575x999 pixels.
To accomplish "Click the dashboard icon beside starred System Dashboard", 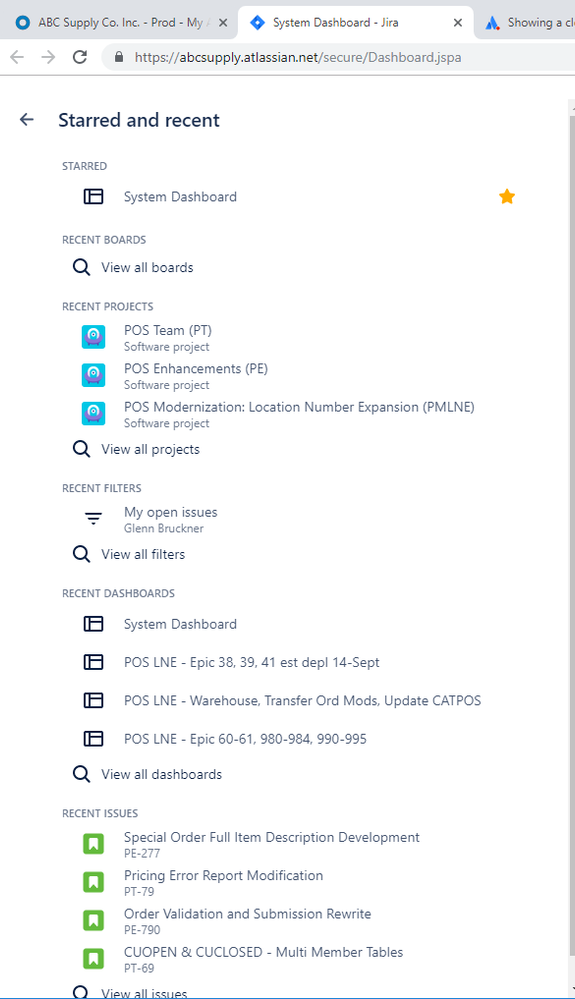I will 94,197.
